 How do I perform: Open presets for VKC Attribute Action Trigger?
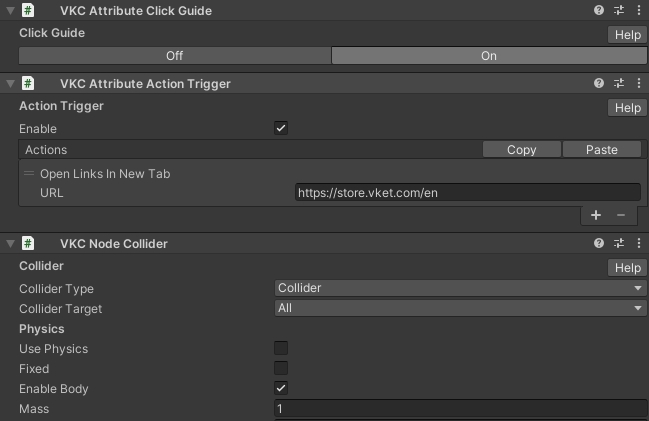pos(618,84)
